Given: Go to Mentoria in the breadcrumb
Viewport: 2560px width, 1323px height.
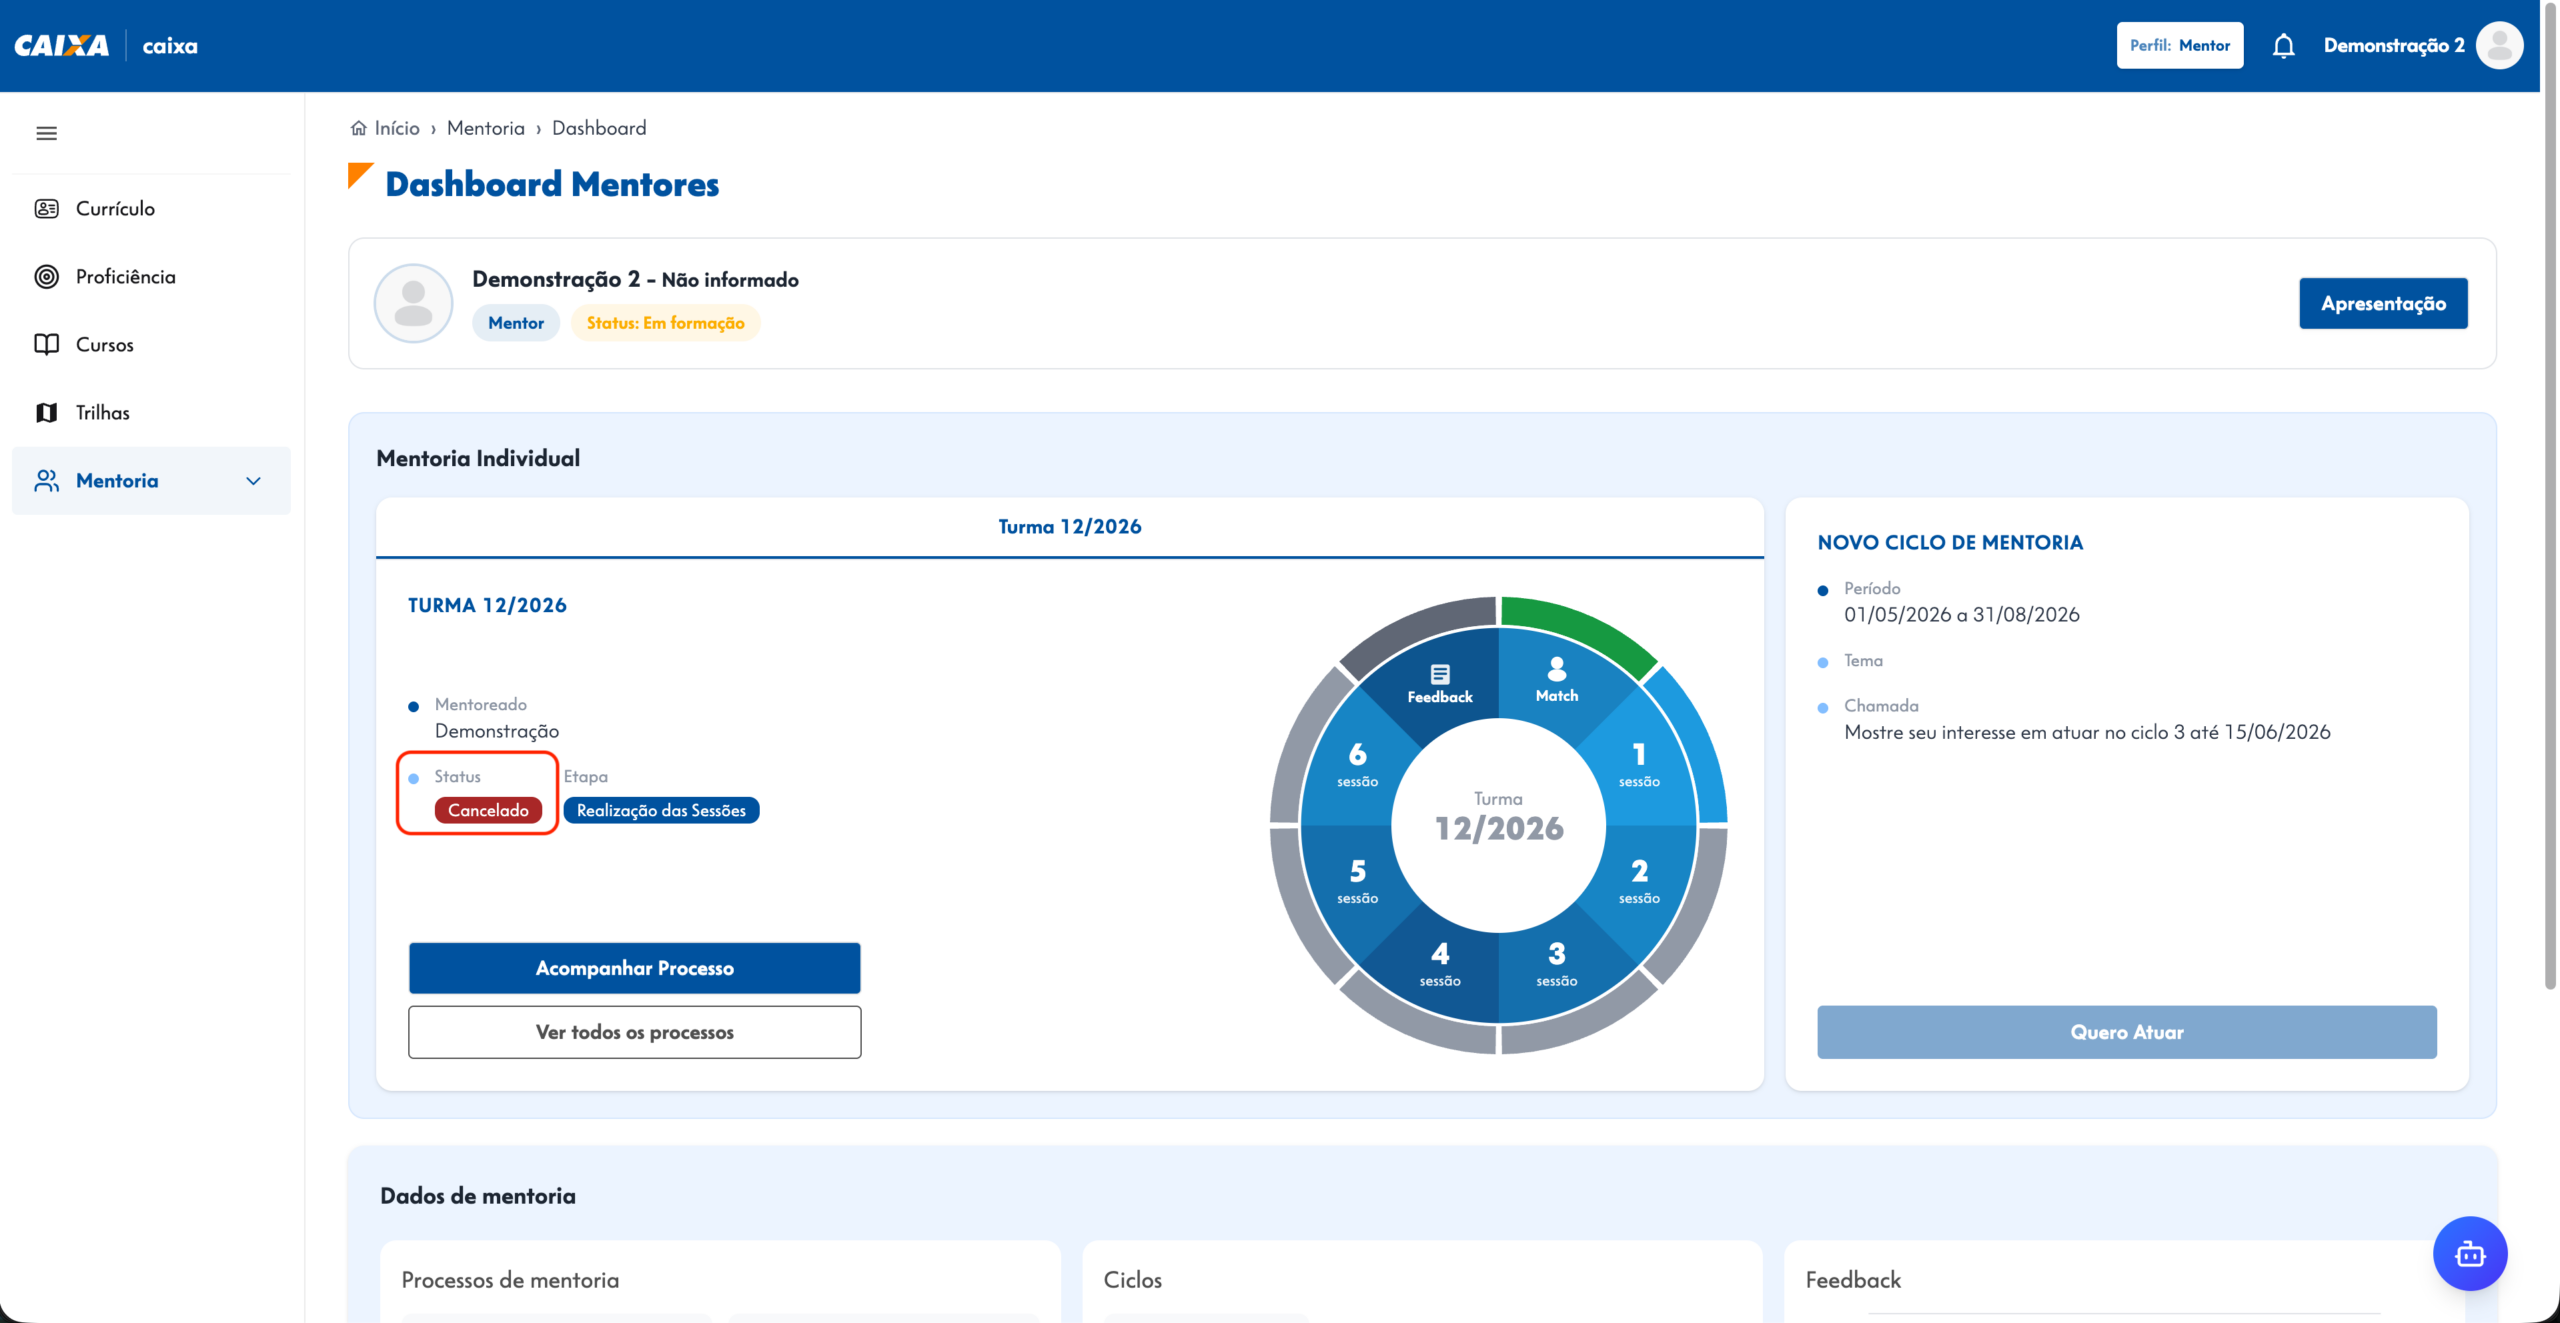Looking at the screenshot, I should 485,128.
